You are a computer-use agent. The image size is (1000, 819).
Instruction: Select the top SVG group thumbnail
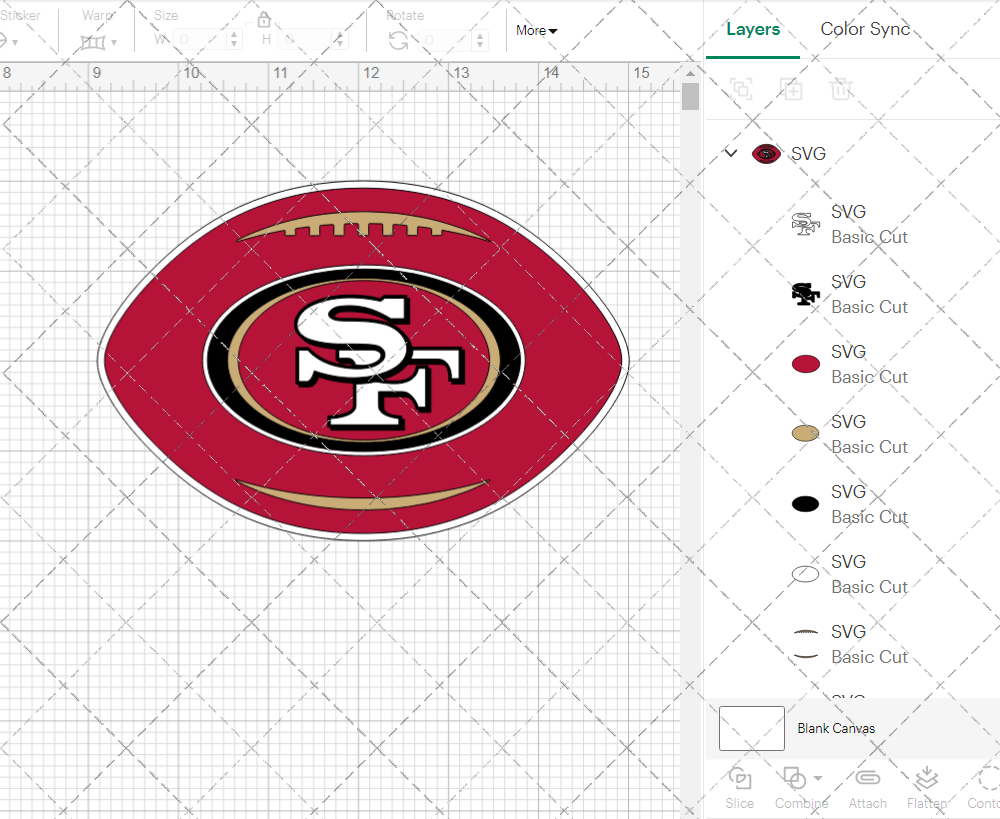[766, 154]
